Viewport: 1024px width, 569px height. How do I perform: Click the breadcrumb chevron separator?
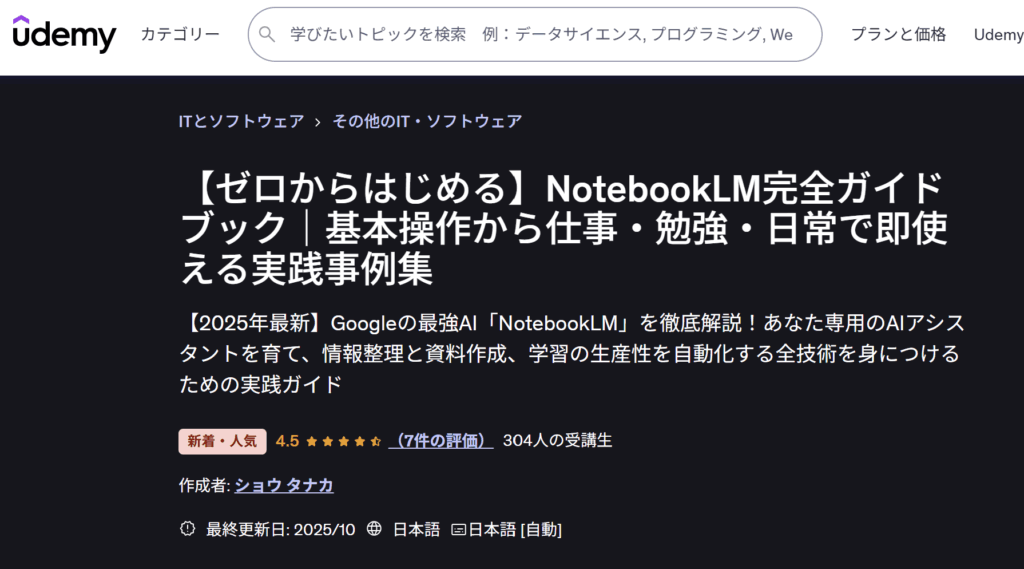(x=317, y=122)
